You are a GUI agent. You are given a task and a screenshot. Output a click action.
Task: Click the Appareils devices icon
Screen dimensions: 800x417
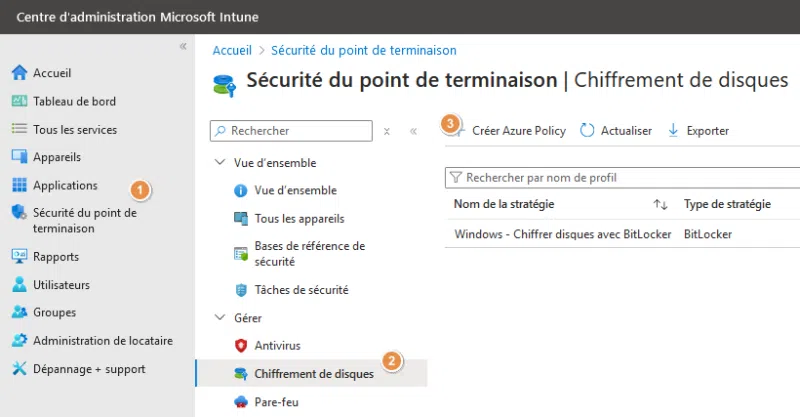click(18, 157)
